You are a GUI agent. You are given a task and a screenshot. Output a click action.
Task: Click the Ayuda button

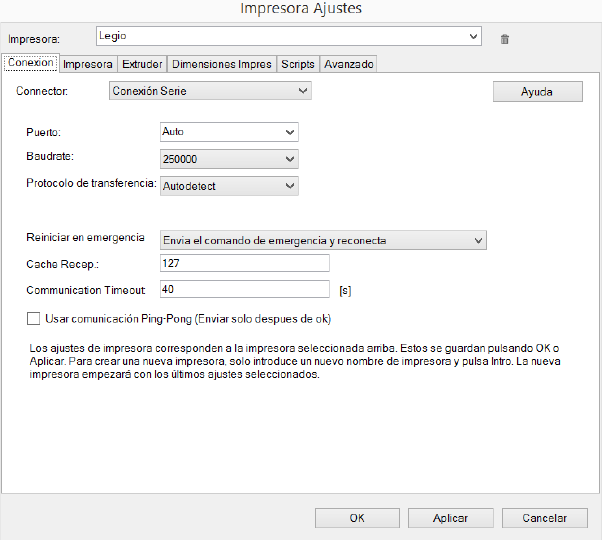click(537, 92)
